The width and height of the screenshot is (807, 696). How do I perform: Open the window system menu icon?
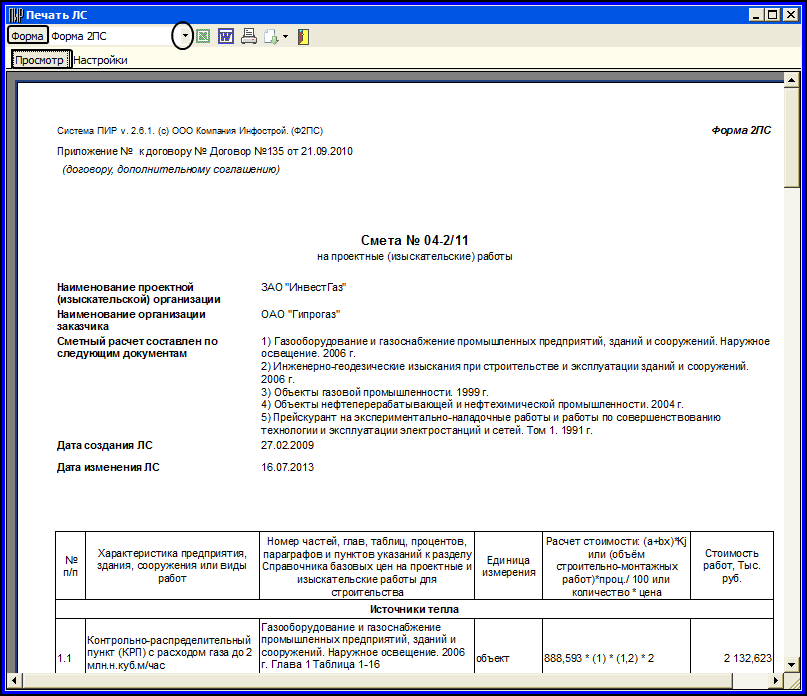(x=15, y=15)
